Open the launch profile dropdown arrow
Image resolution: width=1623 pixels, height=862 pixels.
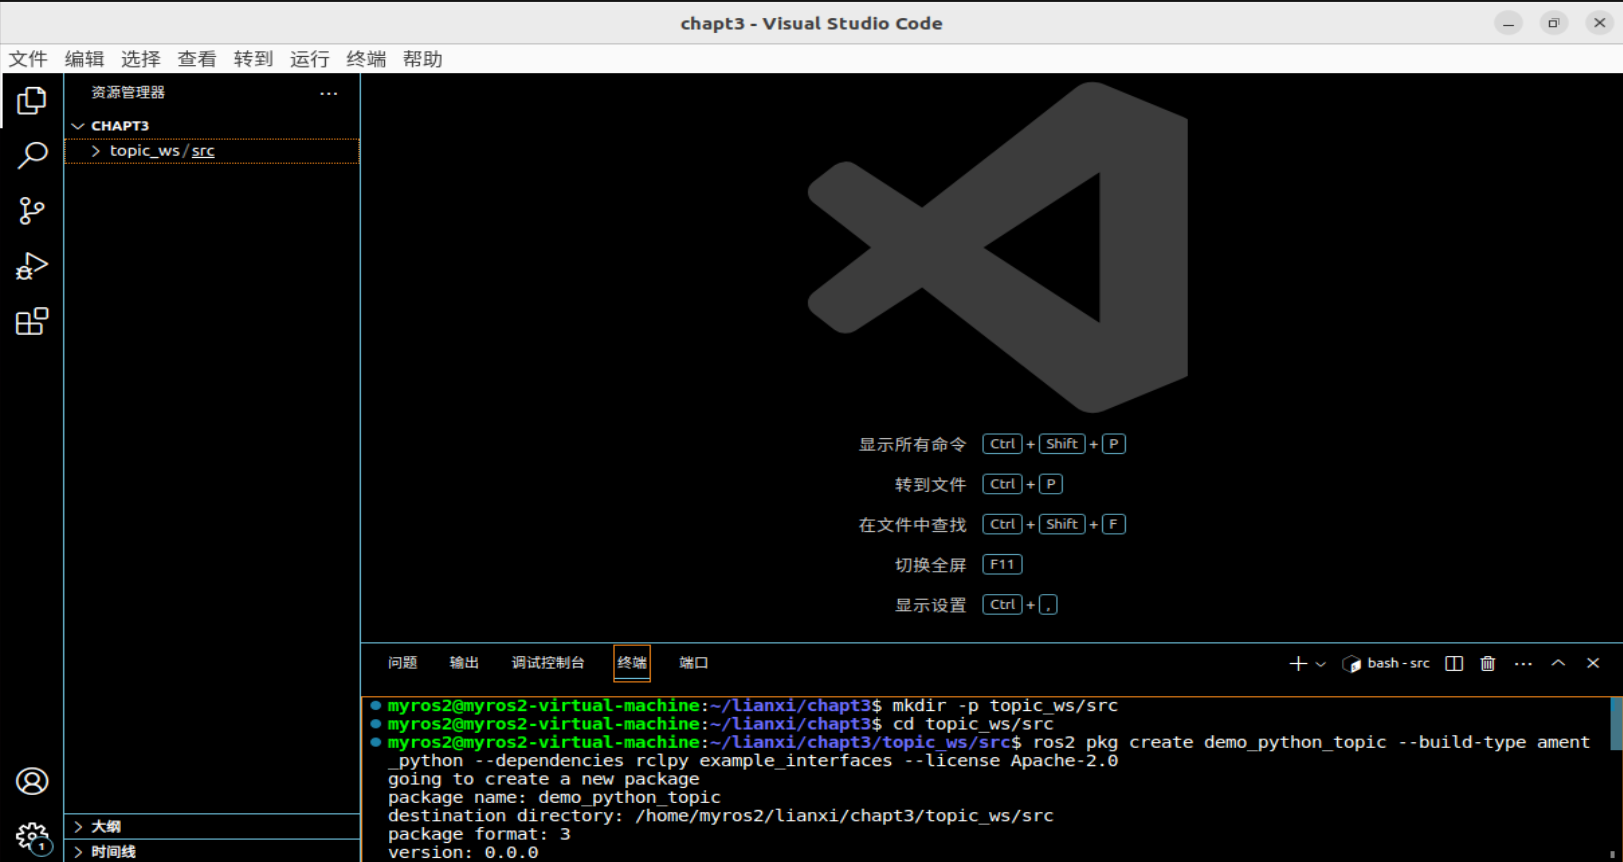point(1320,664)
